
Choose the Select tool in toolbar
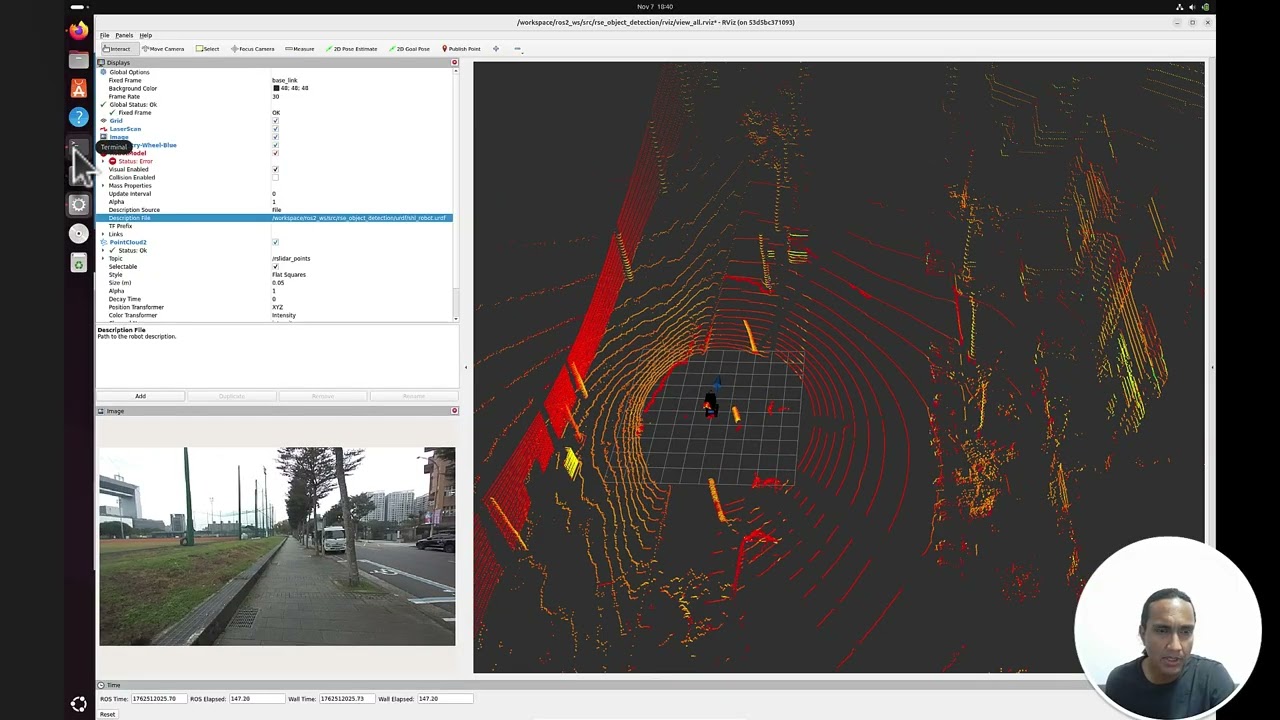[207, 48]
